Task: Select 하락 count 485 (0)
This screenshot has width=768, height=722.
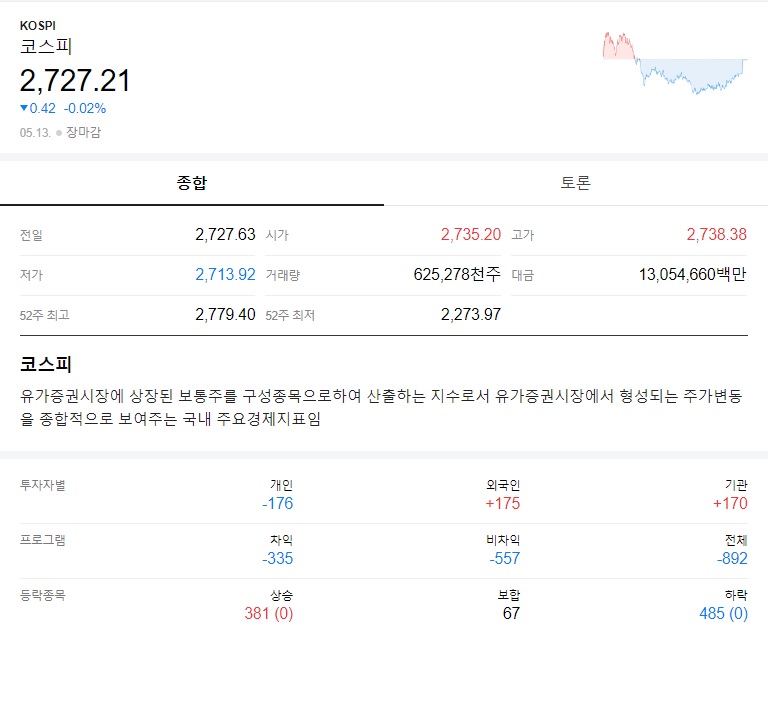Action: pos(723,614)
